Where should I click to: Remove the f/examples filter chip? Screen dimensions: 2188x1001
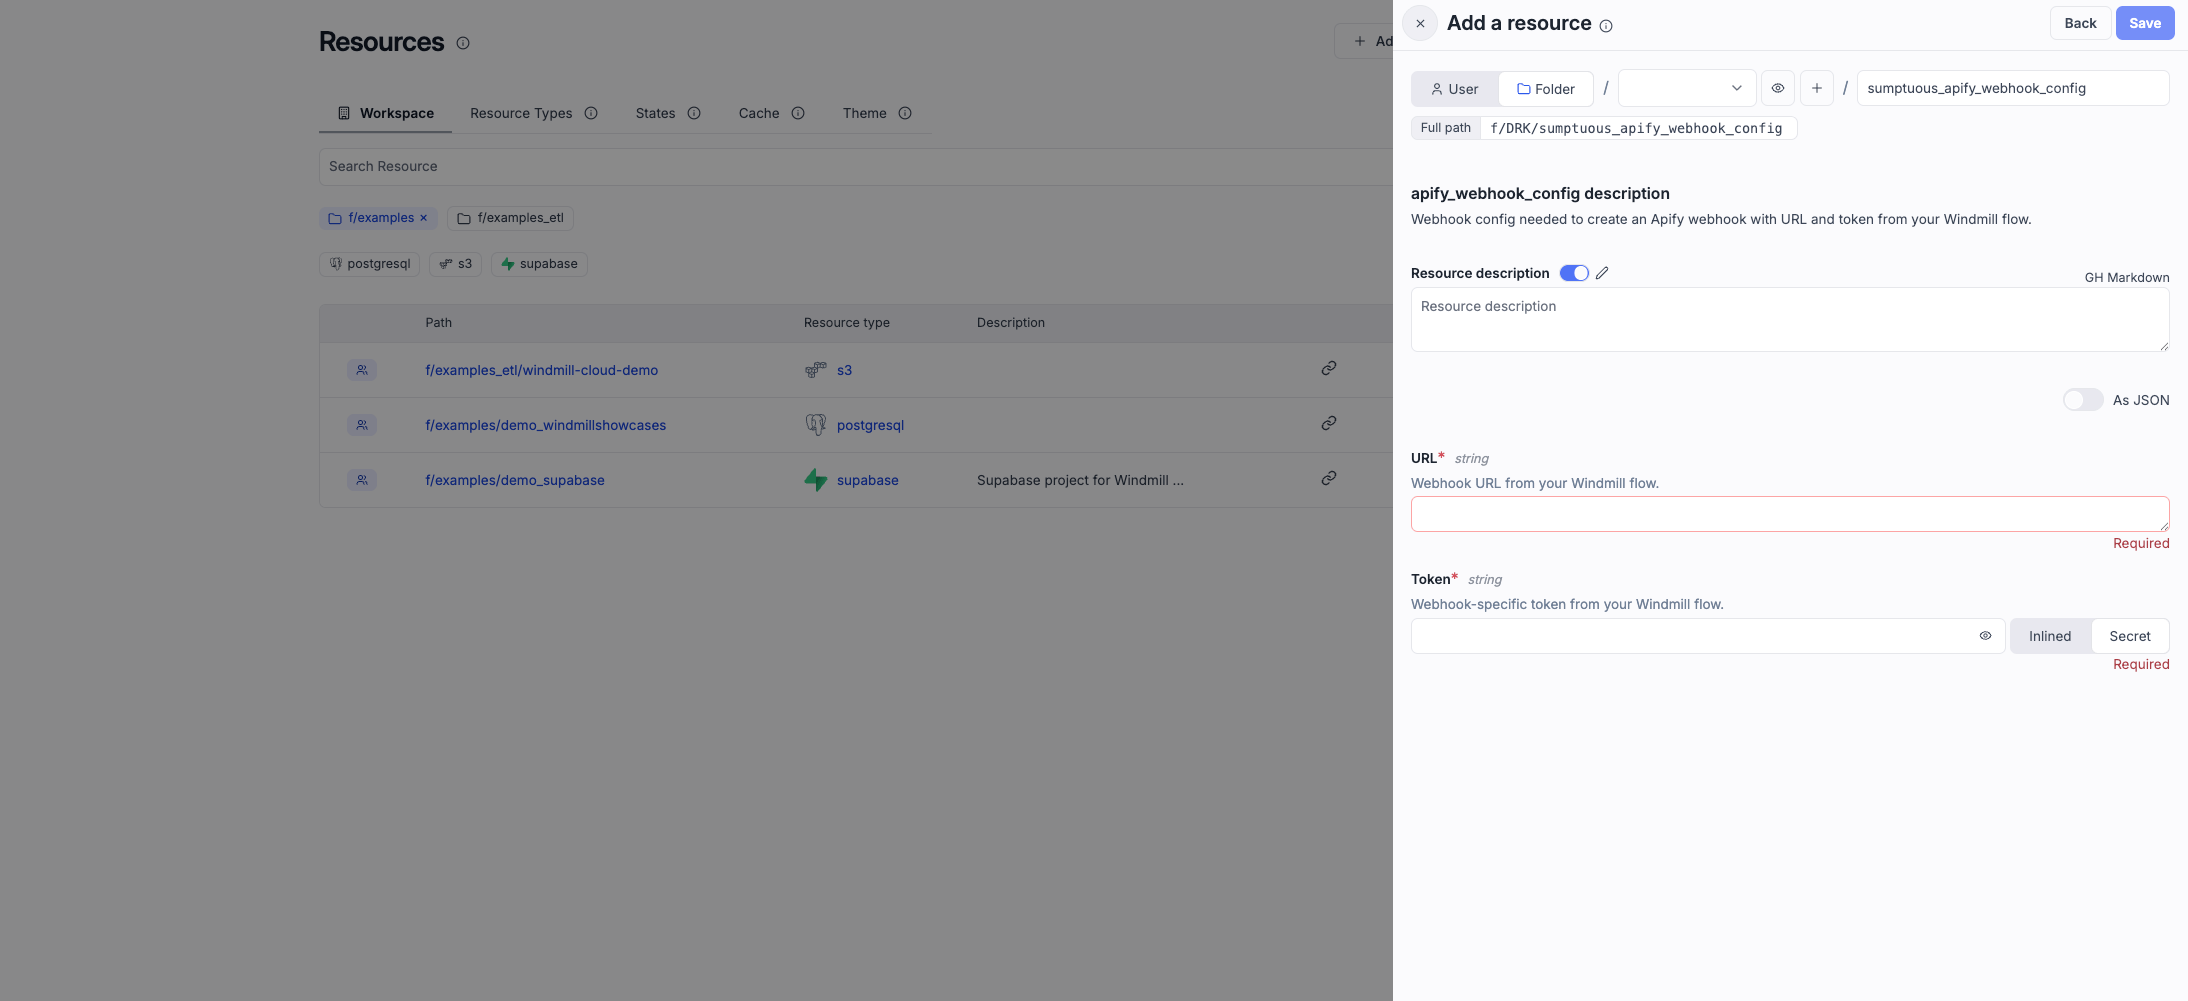pyautogui.click(x=422, y=217)
